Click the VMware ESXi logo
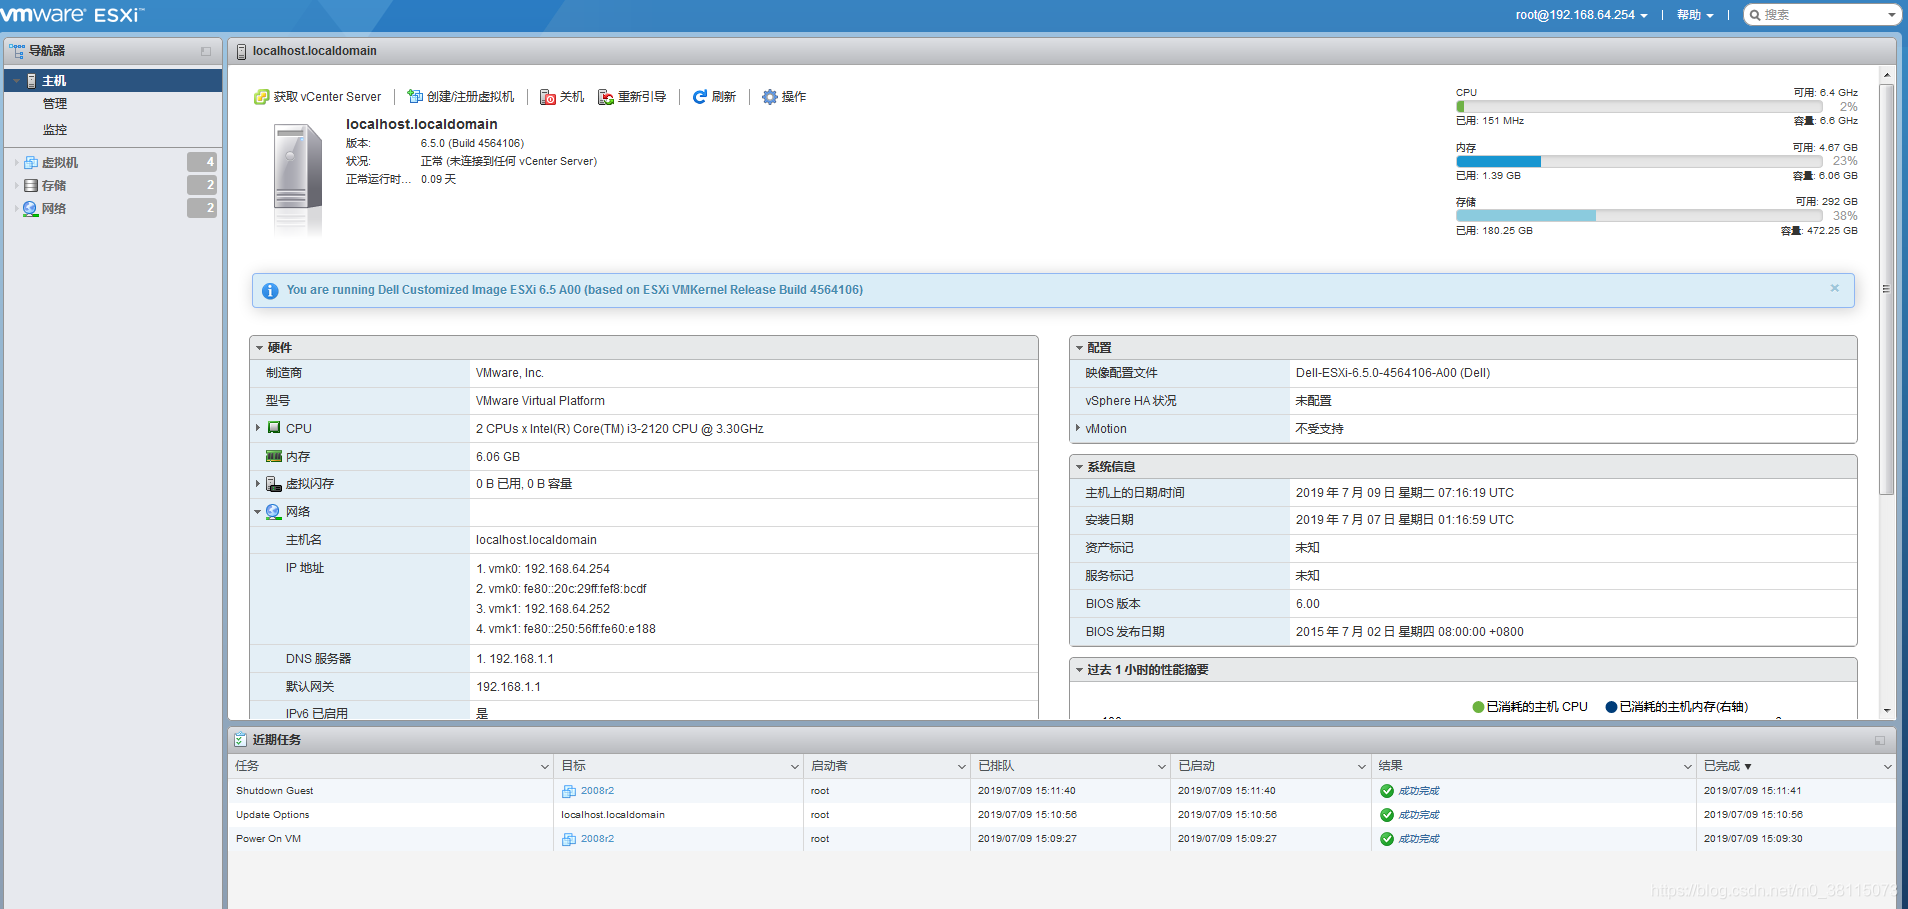The width and height of the screenshot is (1908, 909). [72, 15]
